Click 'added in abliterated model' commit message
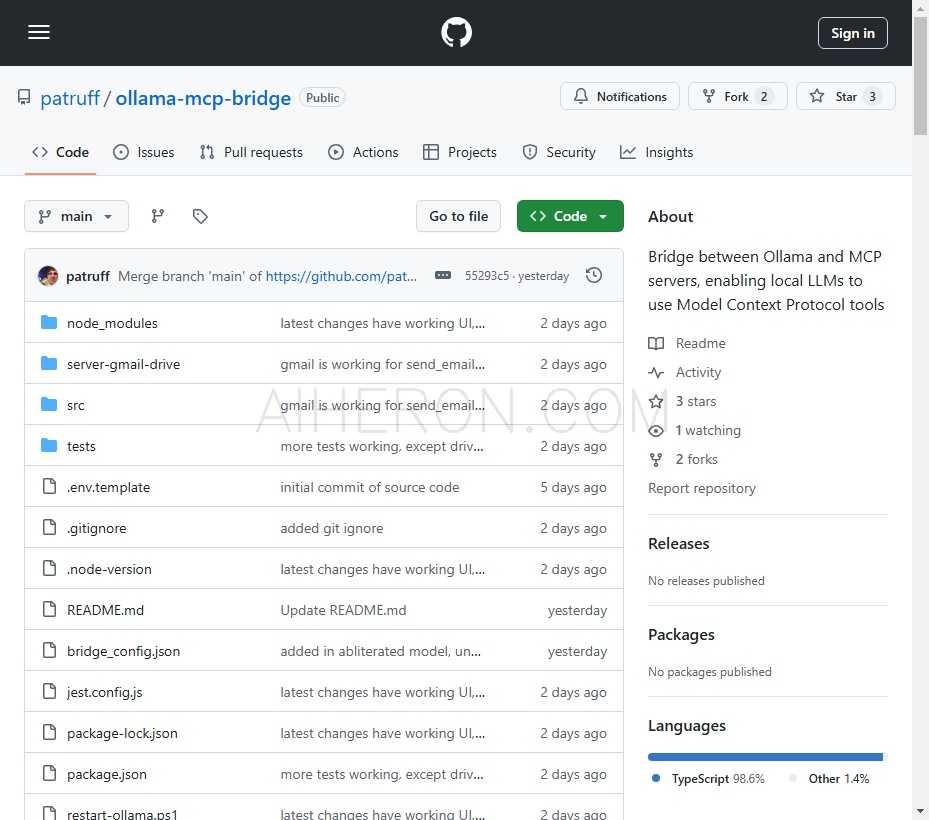Image resolution: width=929 pixels, height=820 pixels. click(x=380, y=651)
